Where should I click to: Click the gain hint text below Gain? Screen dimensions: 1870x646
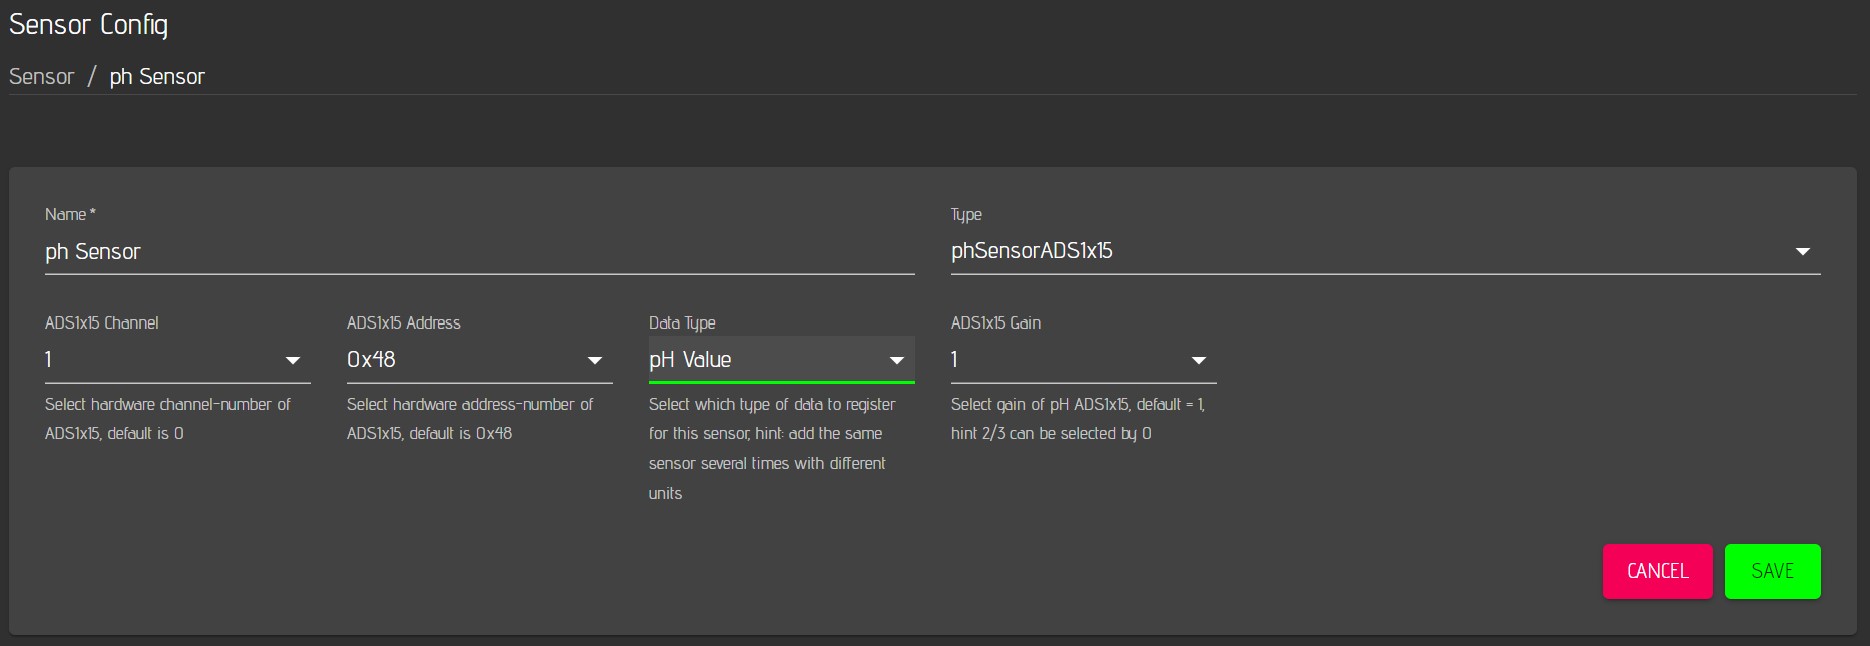click(1077, 419)
